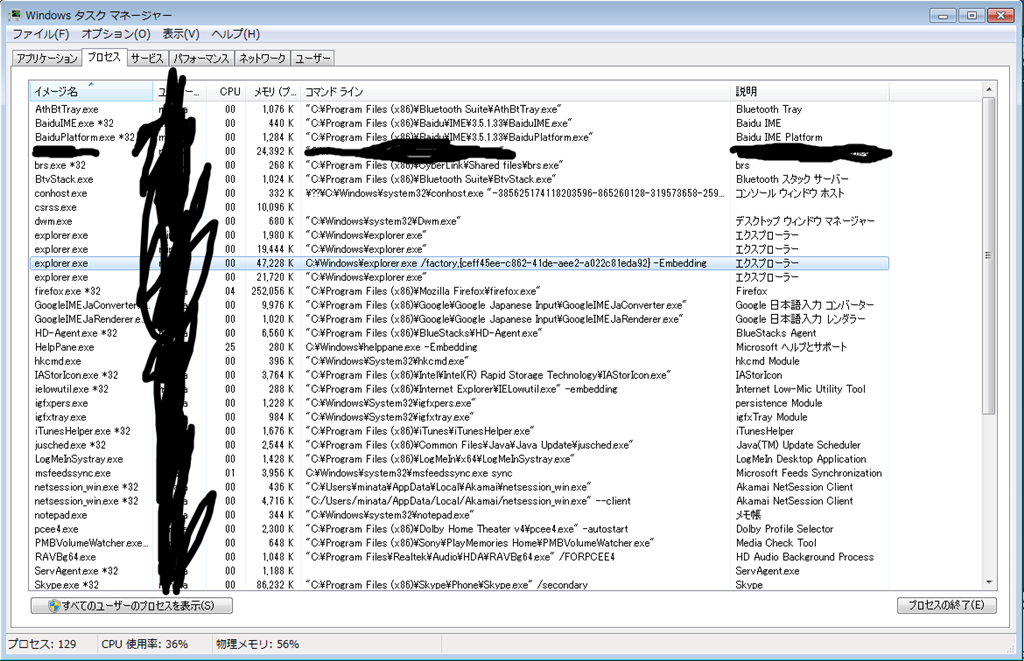Select the iTunesHelper.exe *32 process

[x=459, y=431]
